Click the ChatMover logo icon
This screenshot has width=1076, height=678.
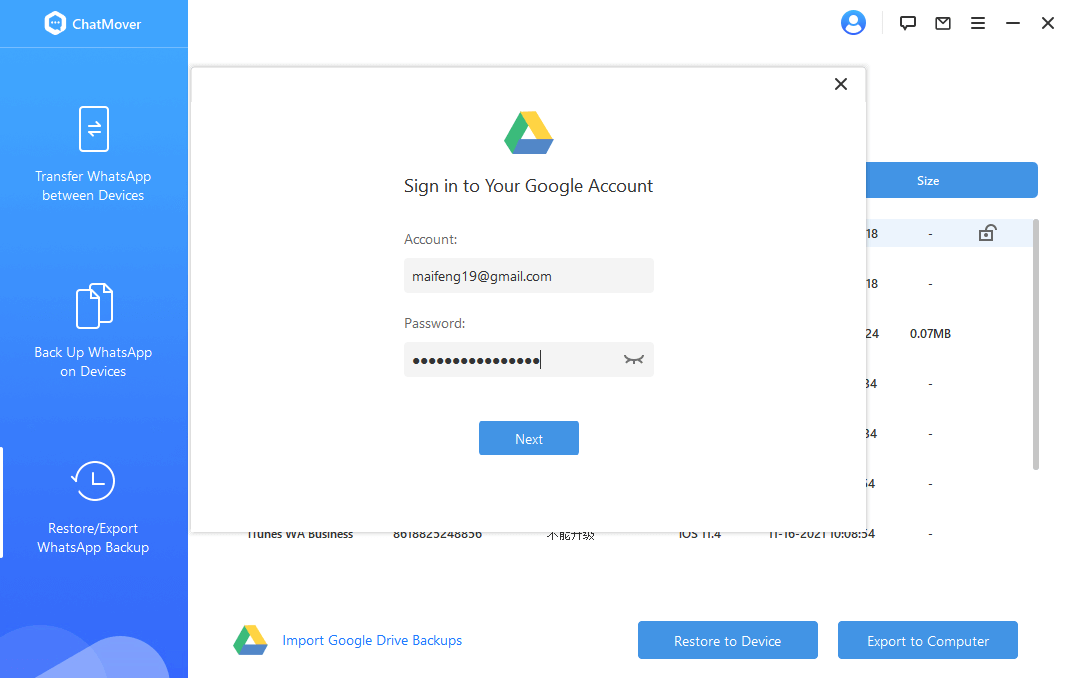[x=55, y=24]
